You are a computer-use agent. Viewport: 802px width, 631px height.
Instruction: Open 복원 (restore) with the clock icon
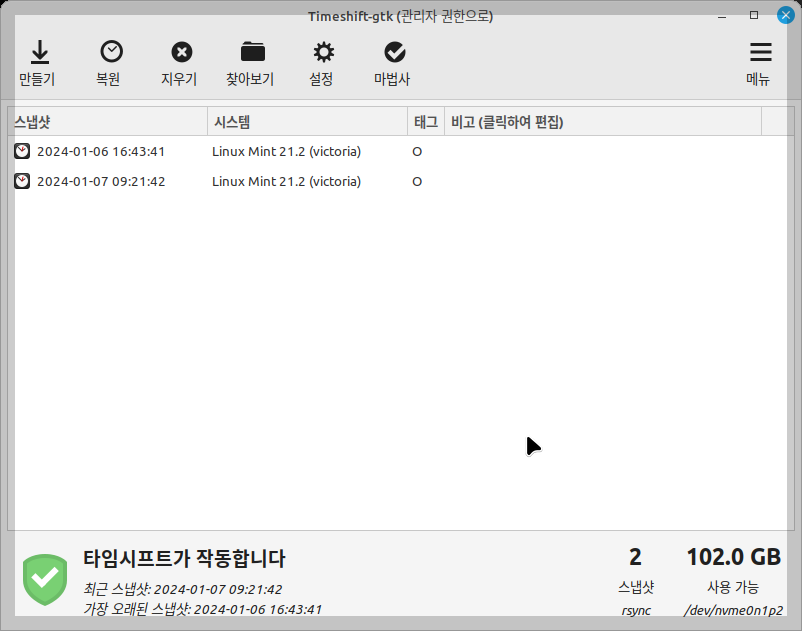click(111, 52)
